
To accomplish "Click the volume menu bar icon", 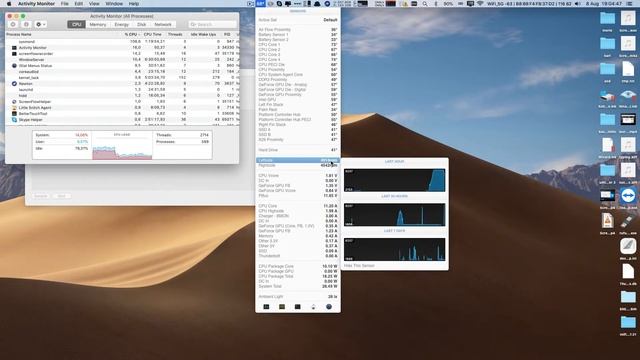I will 578,4.
